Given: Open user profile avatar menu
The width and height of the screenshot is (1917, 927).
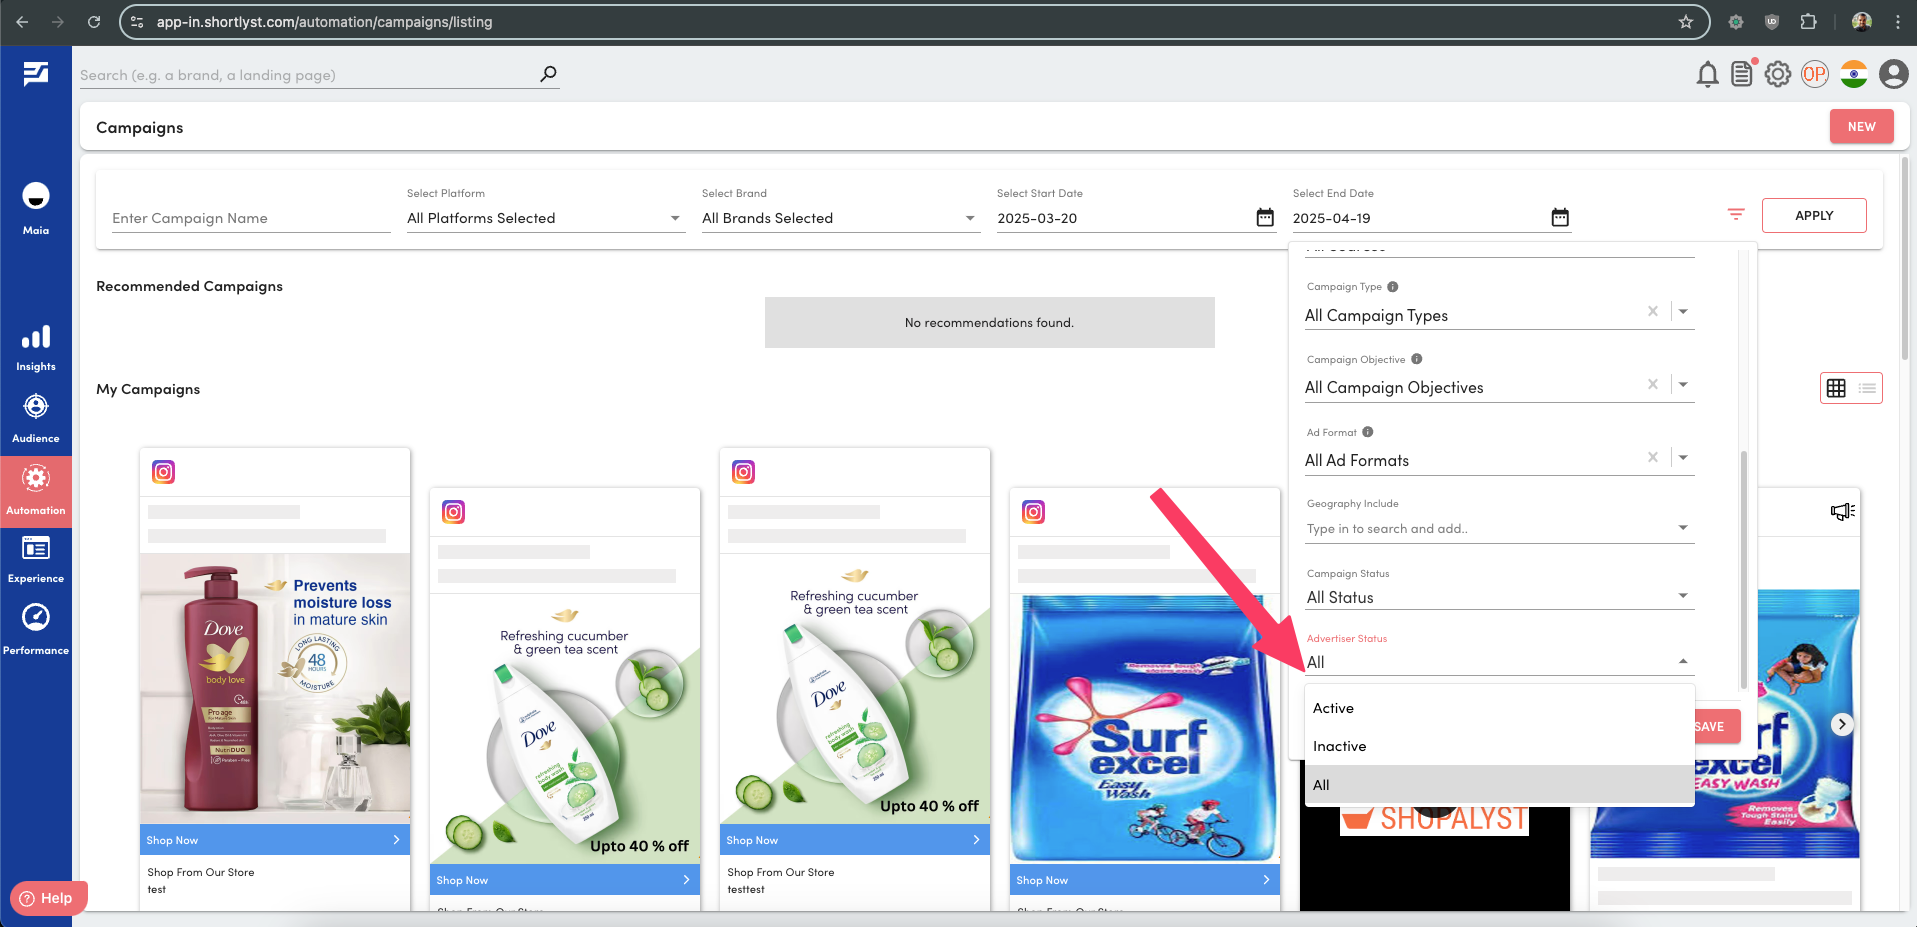Looking at the screenshot, I should point(1893,74).
